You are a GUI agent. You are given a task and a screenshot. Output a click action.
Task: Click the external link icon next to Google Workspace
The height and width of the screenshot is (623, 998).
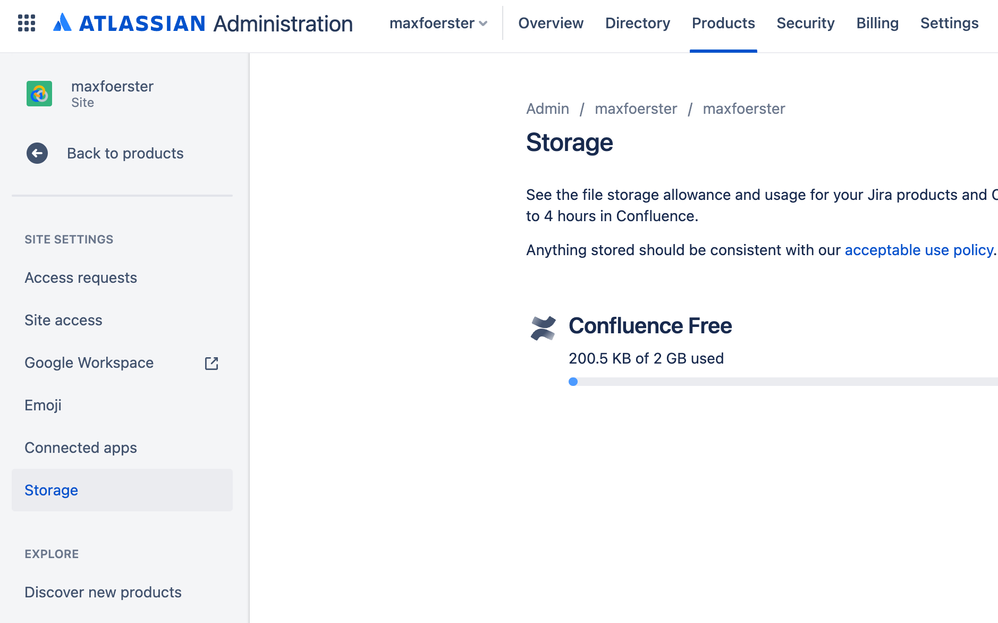(x=211, y=363)
